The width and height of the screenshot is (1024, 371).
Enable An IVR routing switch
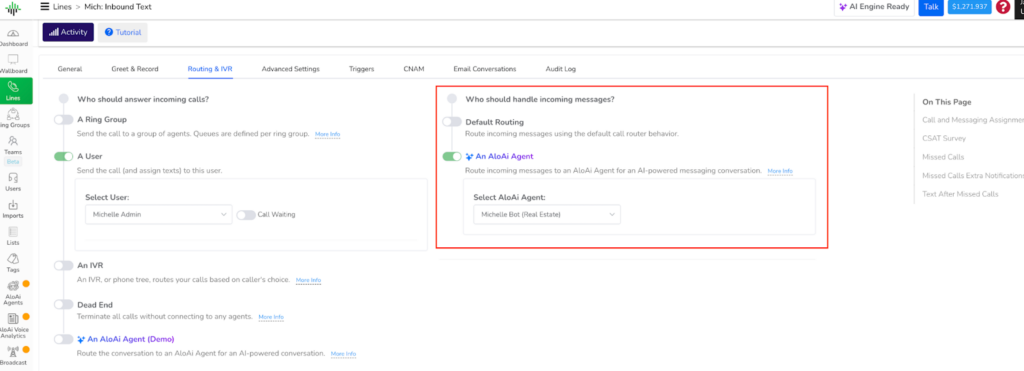coord(63,265)
